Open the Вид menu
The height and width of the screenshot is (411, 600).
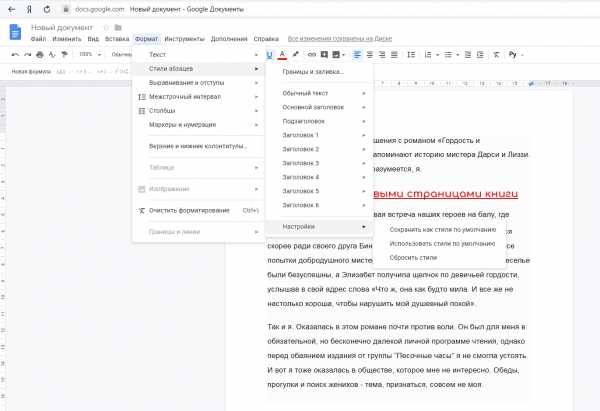pyautogui.click(x=93, y=39)
